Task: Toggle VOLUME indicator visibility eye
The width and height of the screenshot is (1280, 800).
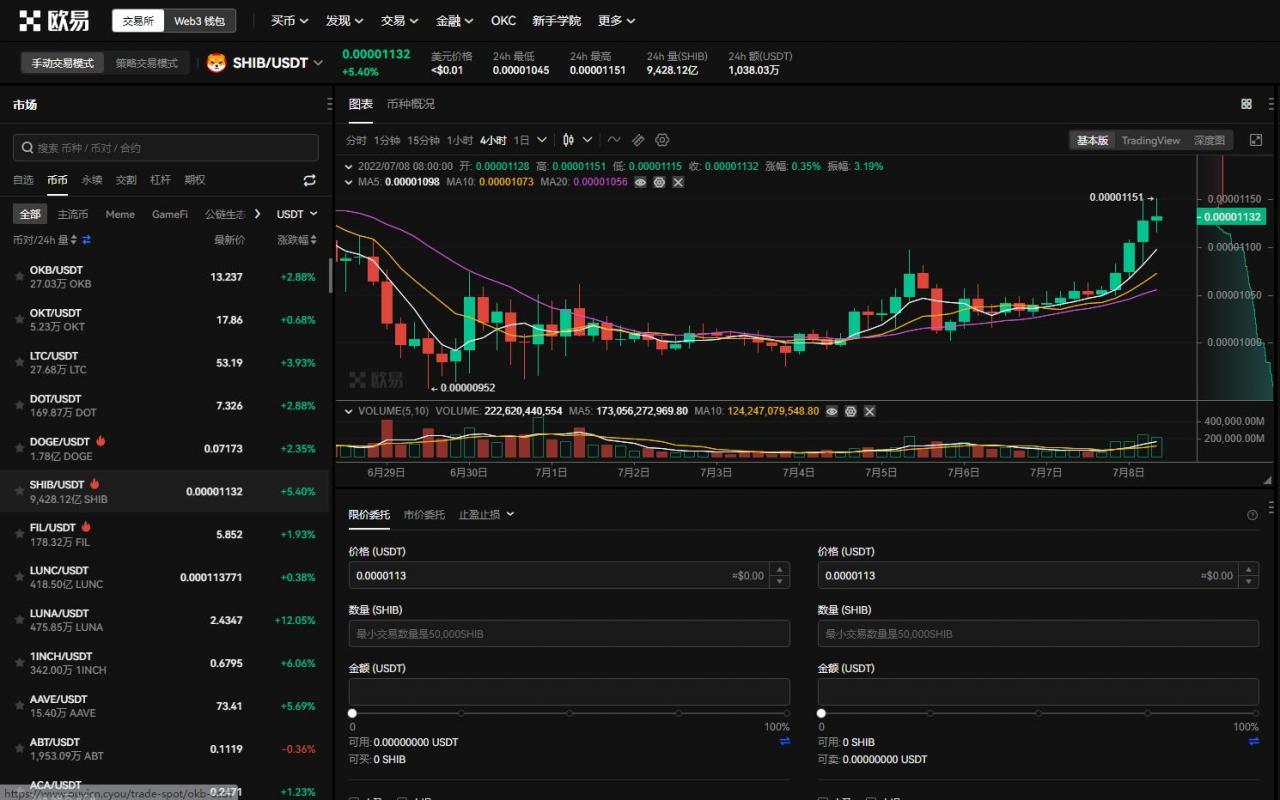Action: pos(832,411)
